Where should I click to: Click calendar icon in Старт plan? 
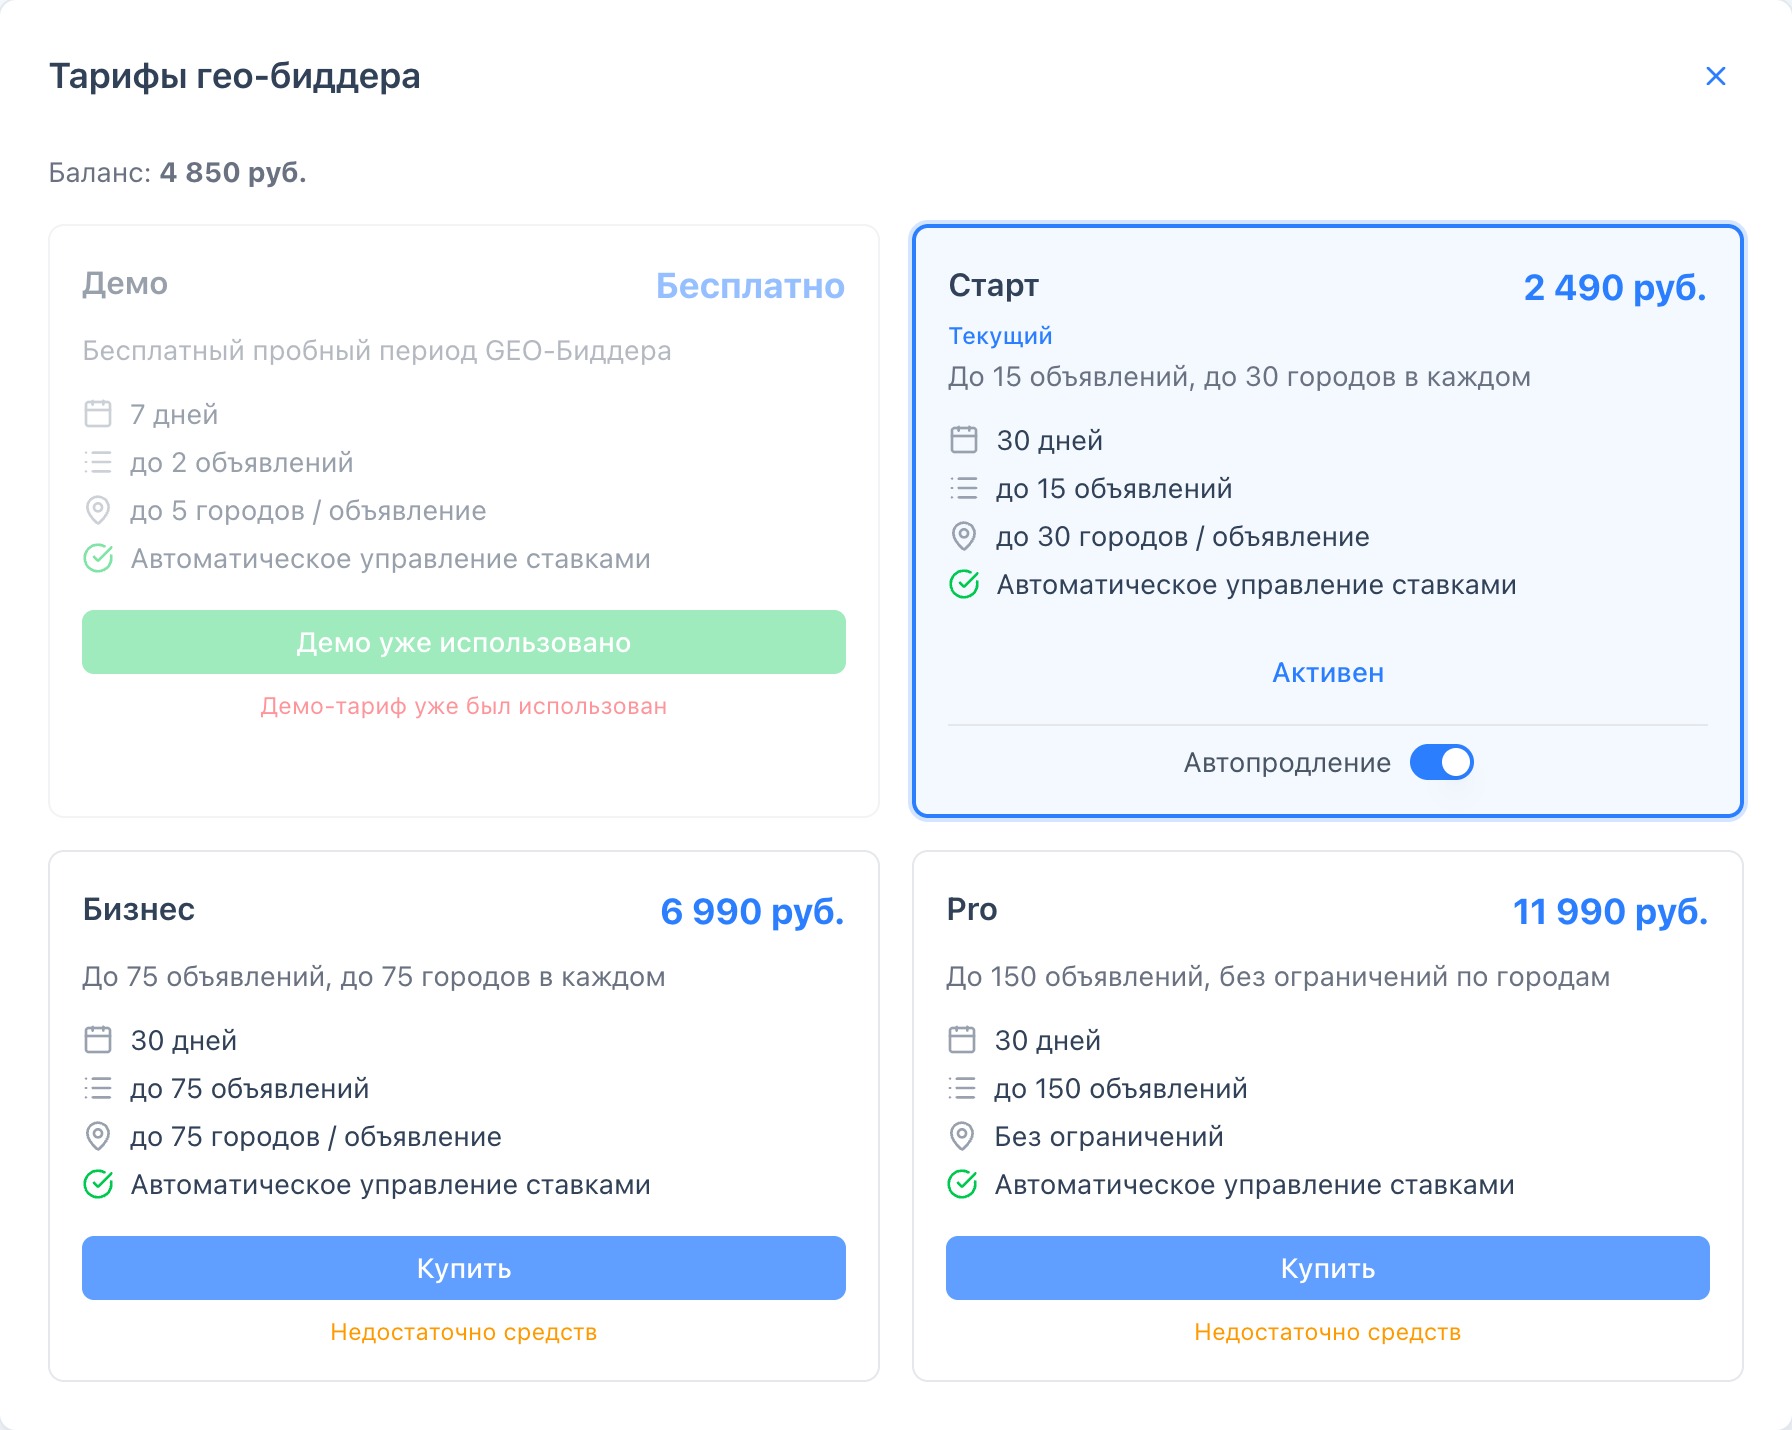[964, 440]
